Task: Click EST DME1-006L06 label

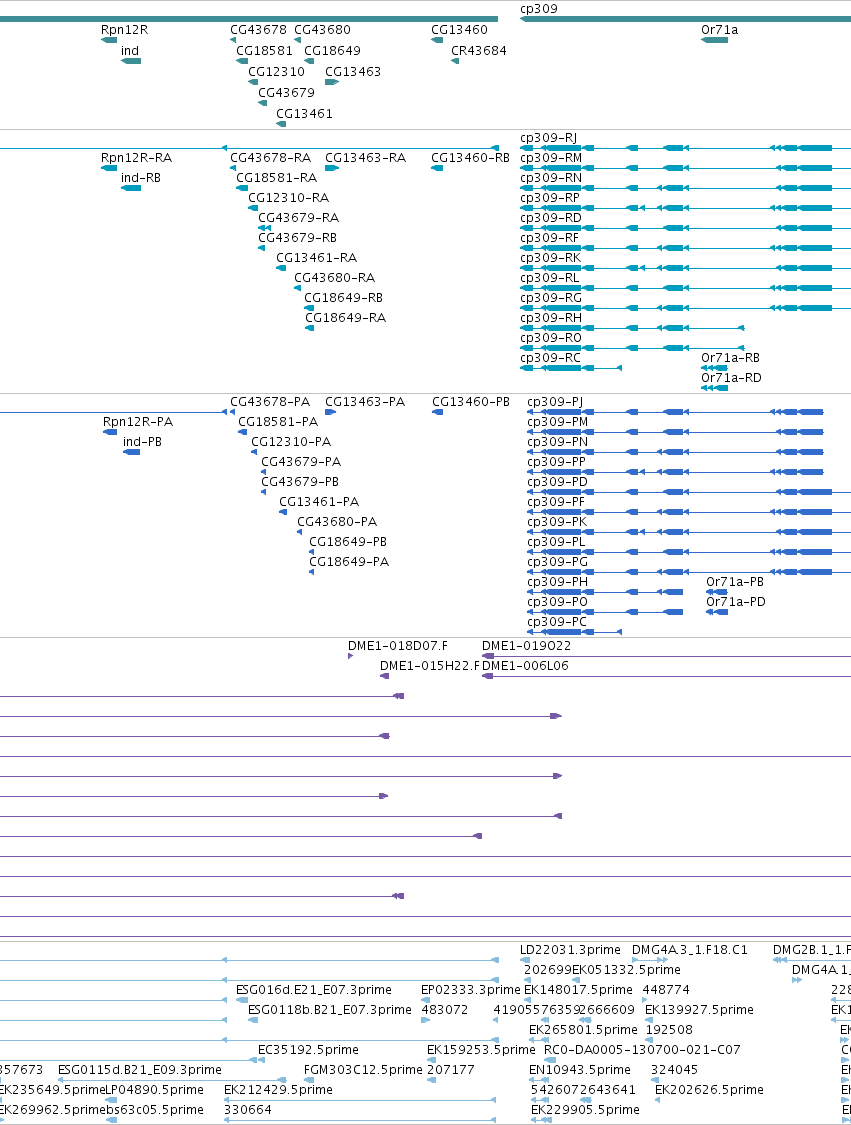Action: click(x=525, y=666)
